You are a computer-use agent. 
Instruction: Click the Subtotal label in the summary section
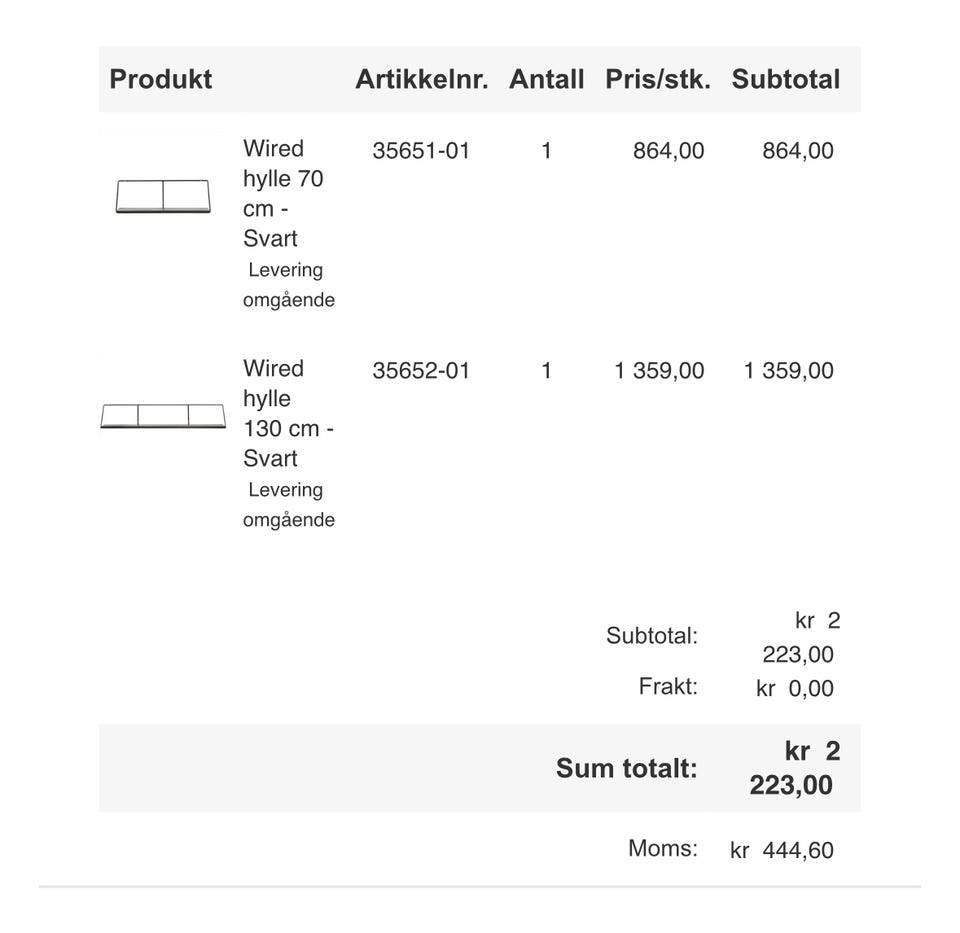point(652,635)
